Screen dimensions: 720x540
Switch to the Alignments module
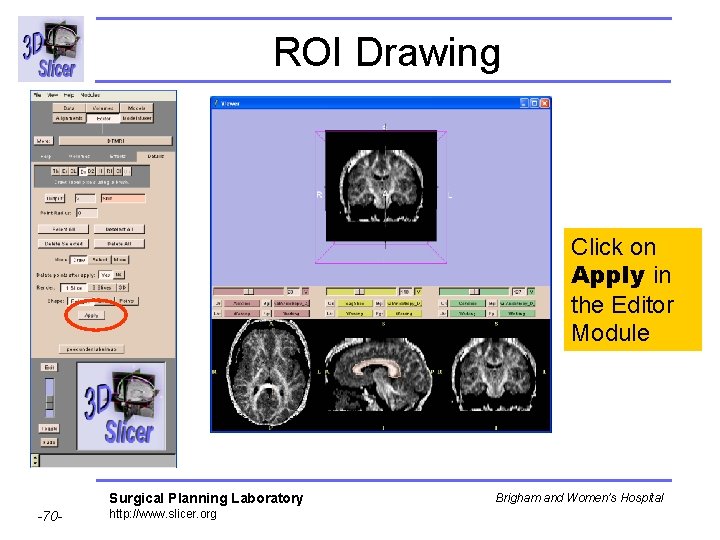69,118
